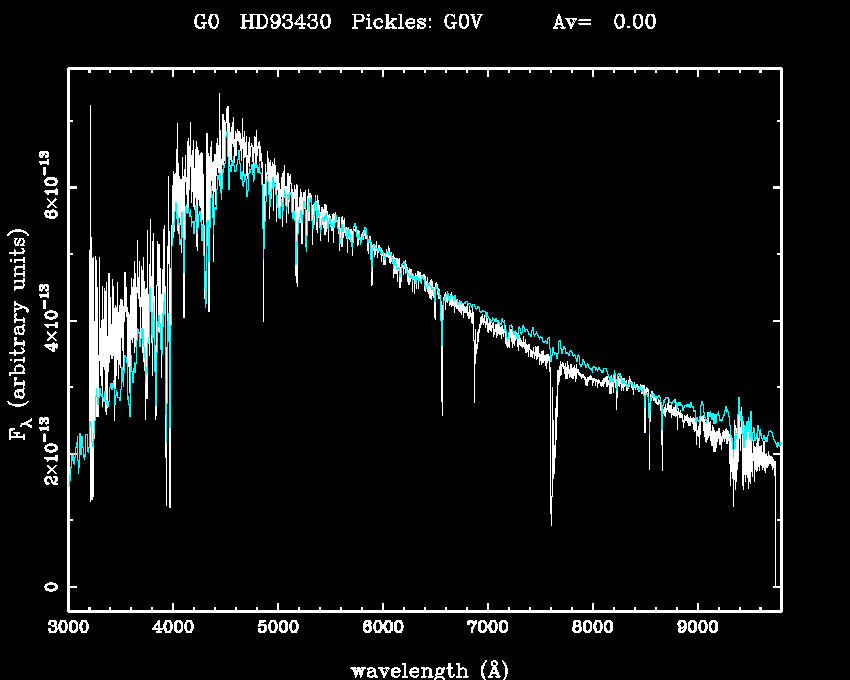Click the 6000 tick label on x-axis
Screen dimensions: 850x680
[x=383, y=629]
